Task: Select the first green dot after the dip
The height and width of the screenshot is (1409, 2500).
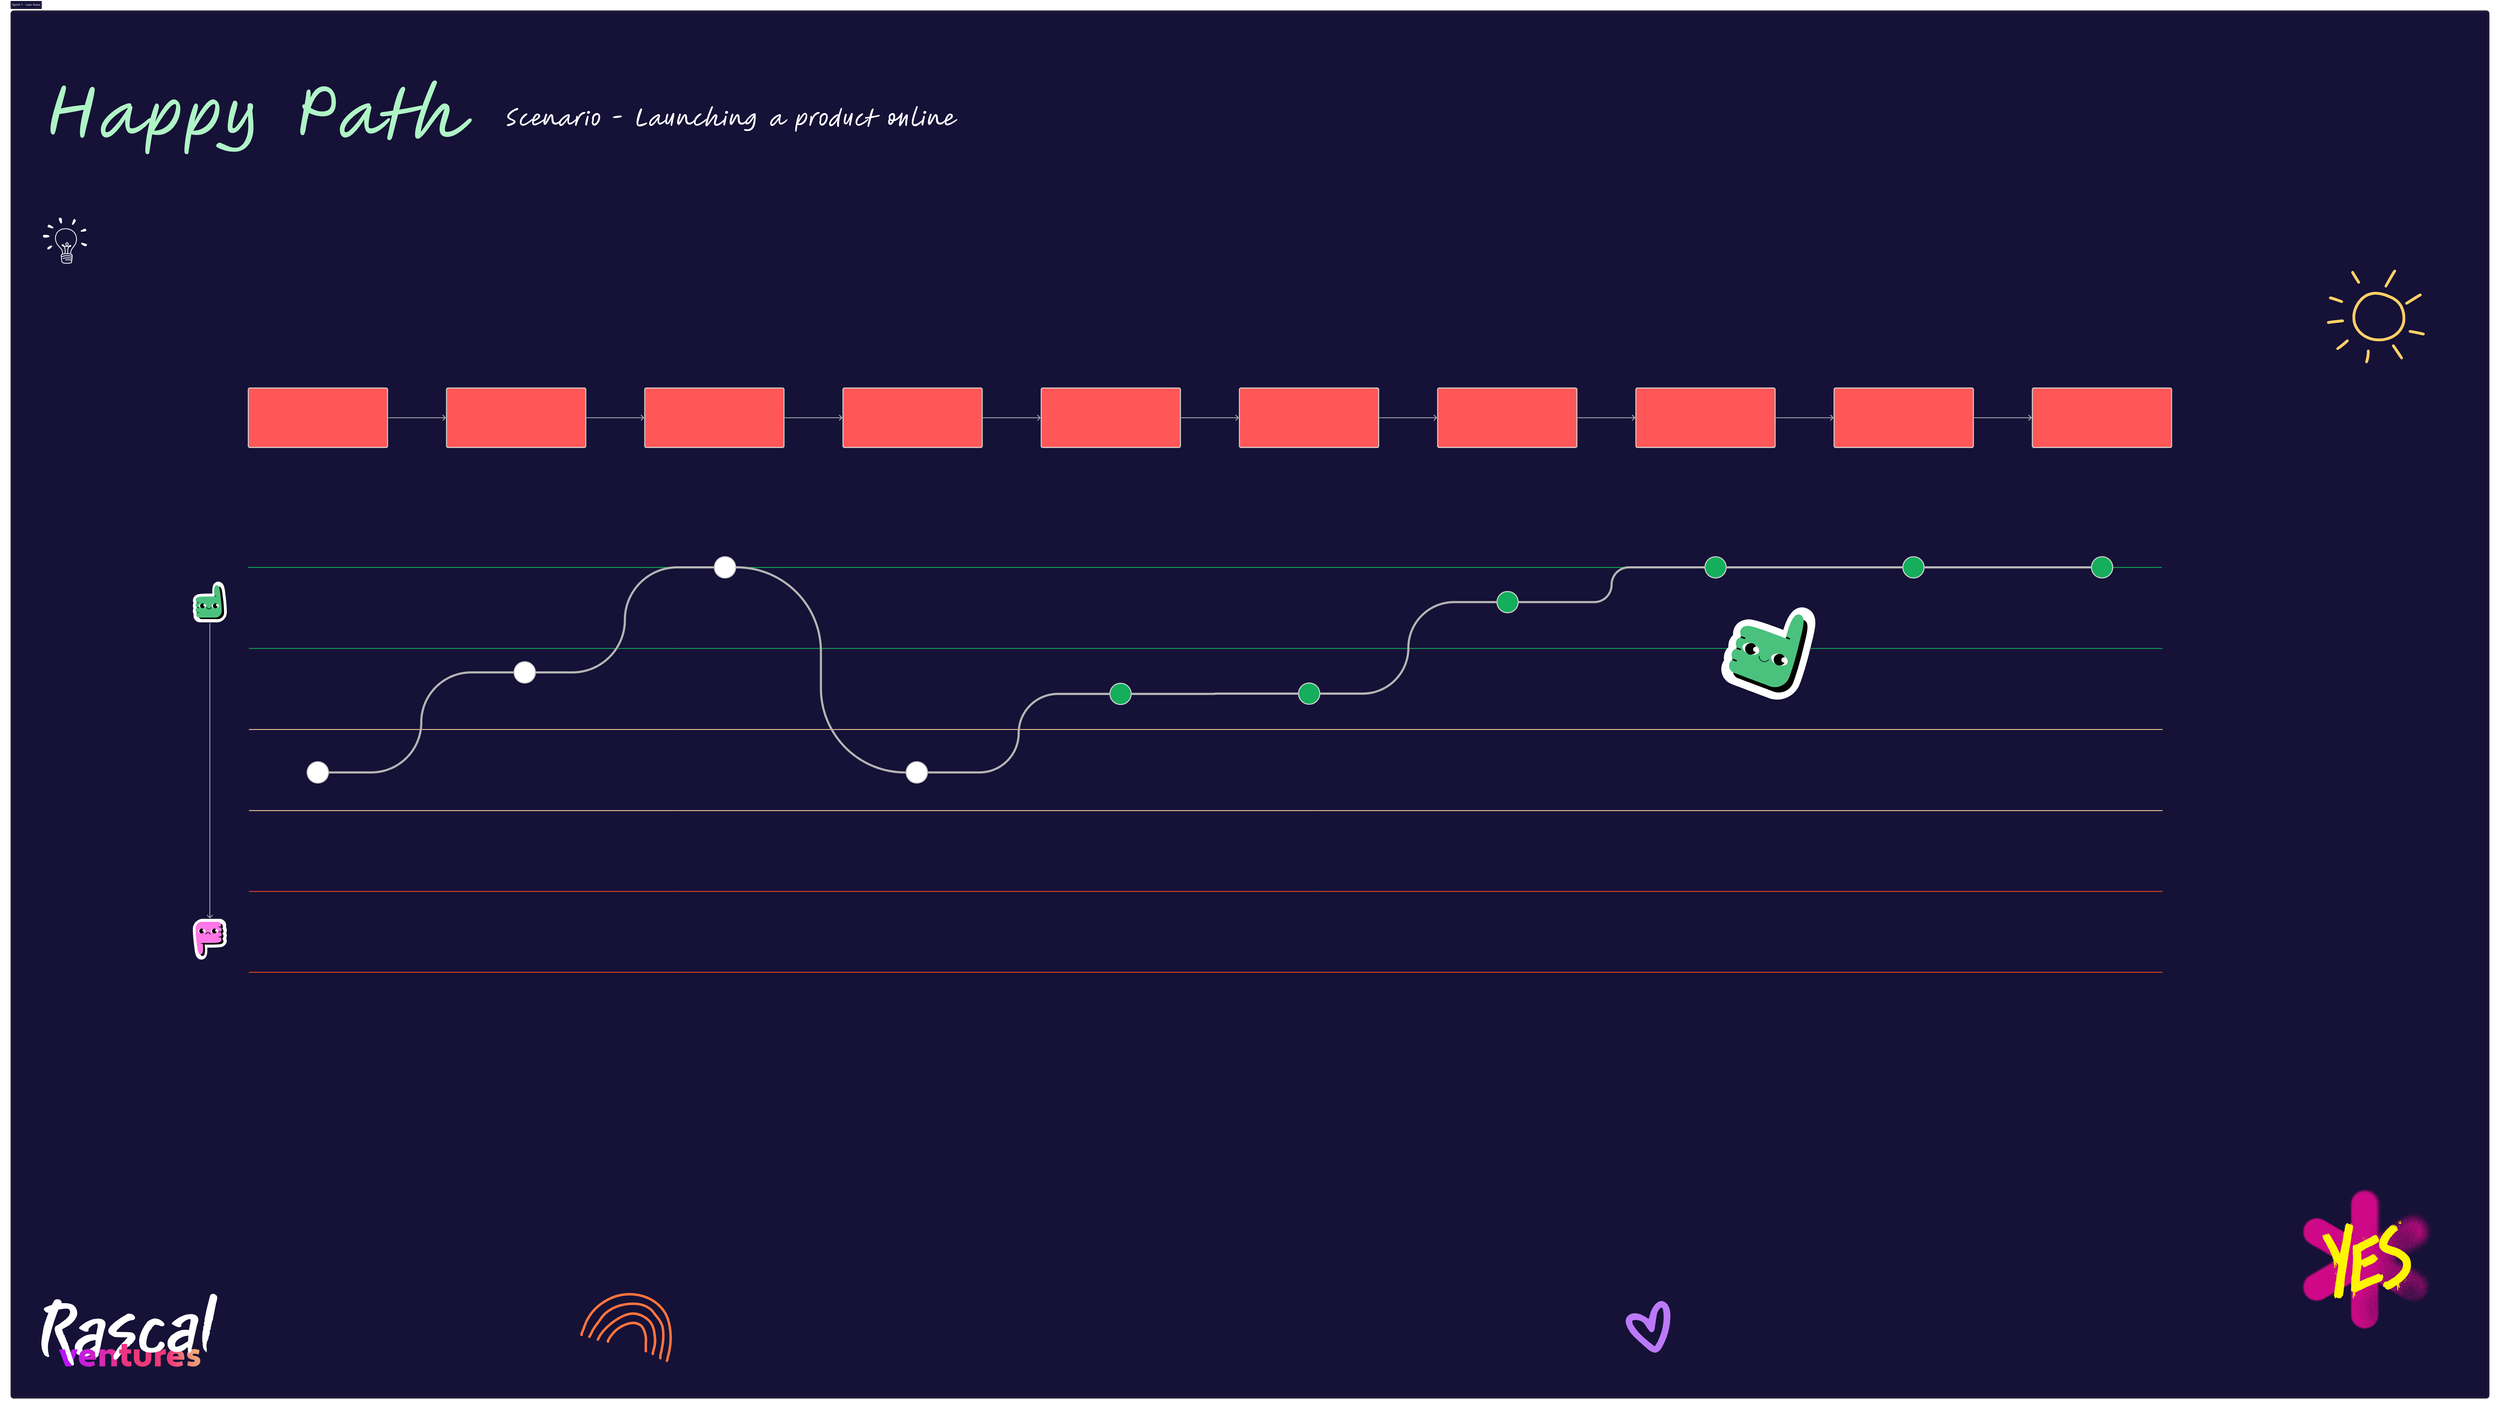Action: pos(1118,695)
